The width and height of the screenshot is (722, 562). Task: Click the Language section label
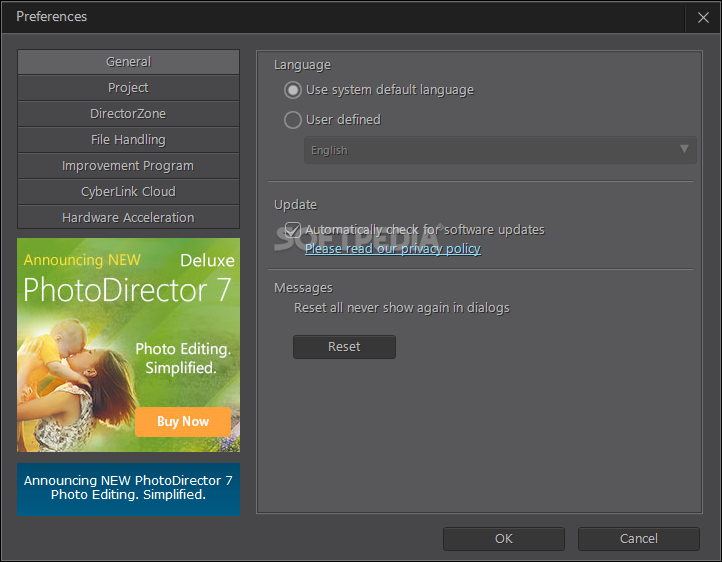303,65
